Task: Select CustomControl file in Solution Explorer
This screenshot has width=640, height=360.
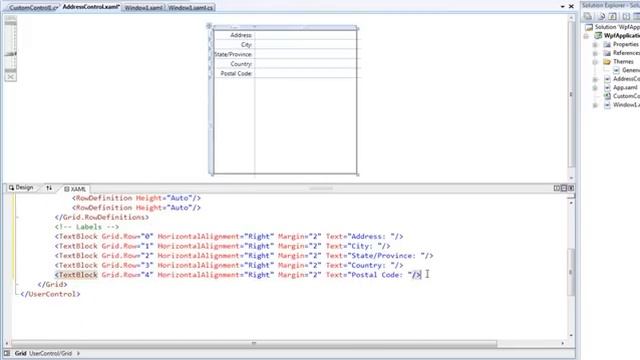Action: pos(626,96)
